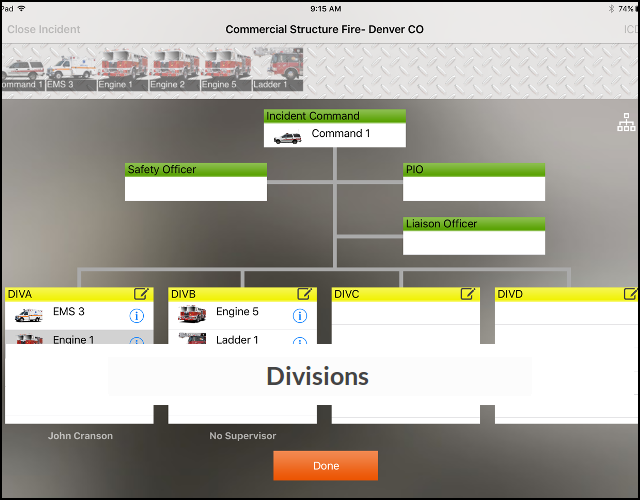Tap Close Incident in top bar

(44, 29)
